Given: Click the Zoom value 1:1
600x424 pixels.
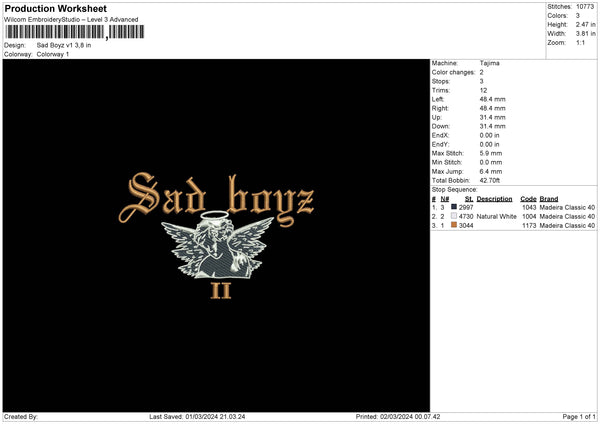Looking at the screenshot, I should [x=580, y=42].
